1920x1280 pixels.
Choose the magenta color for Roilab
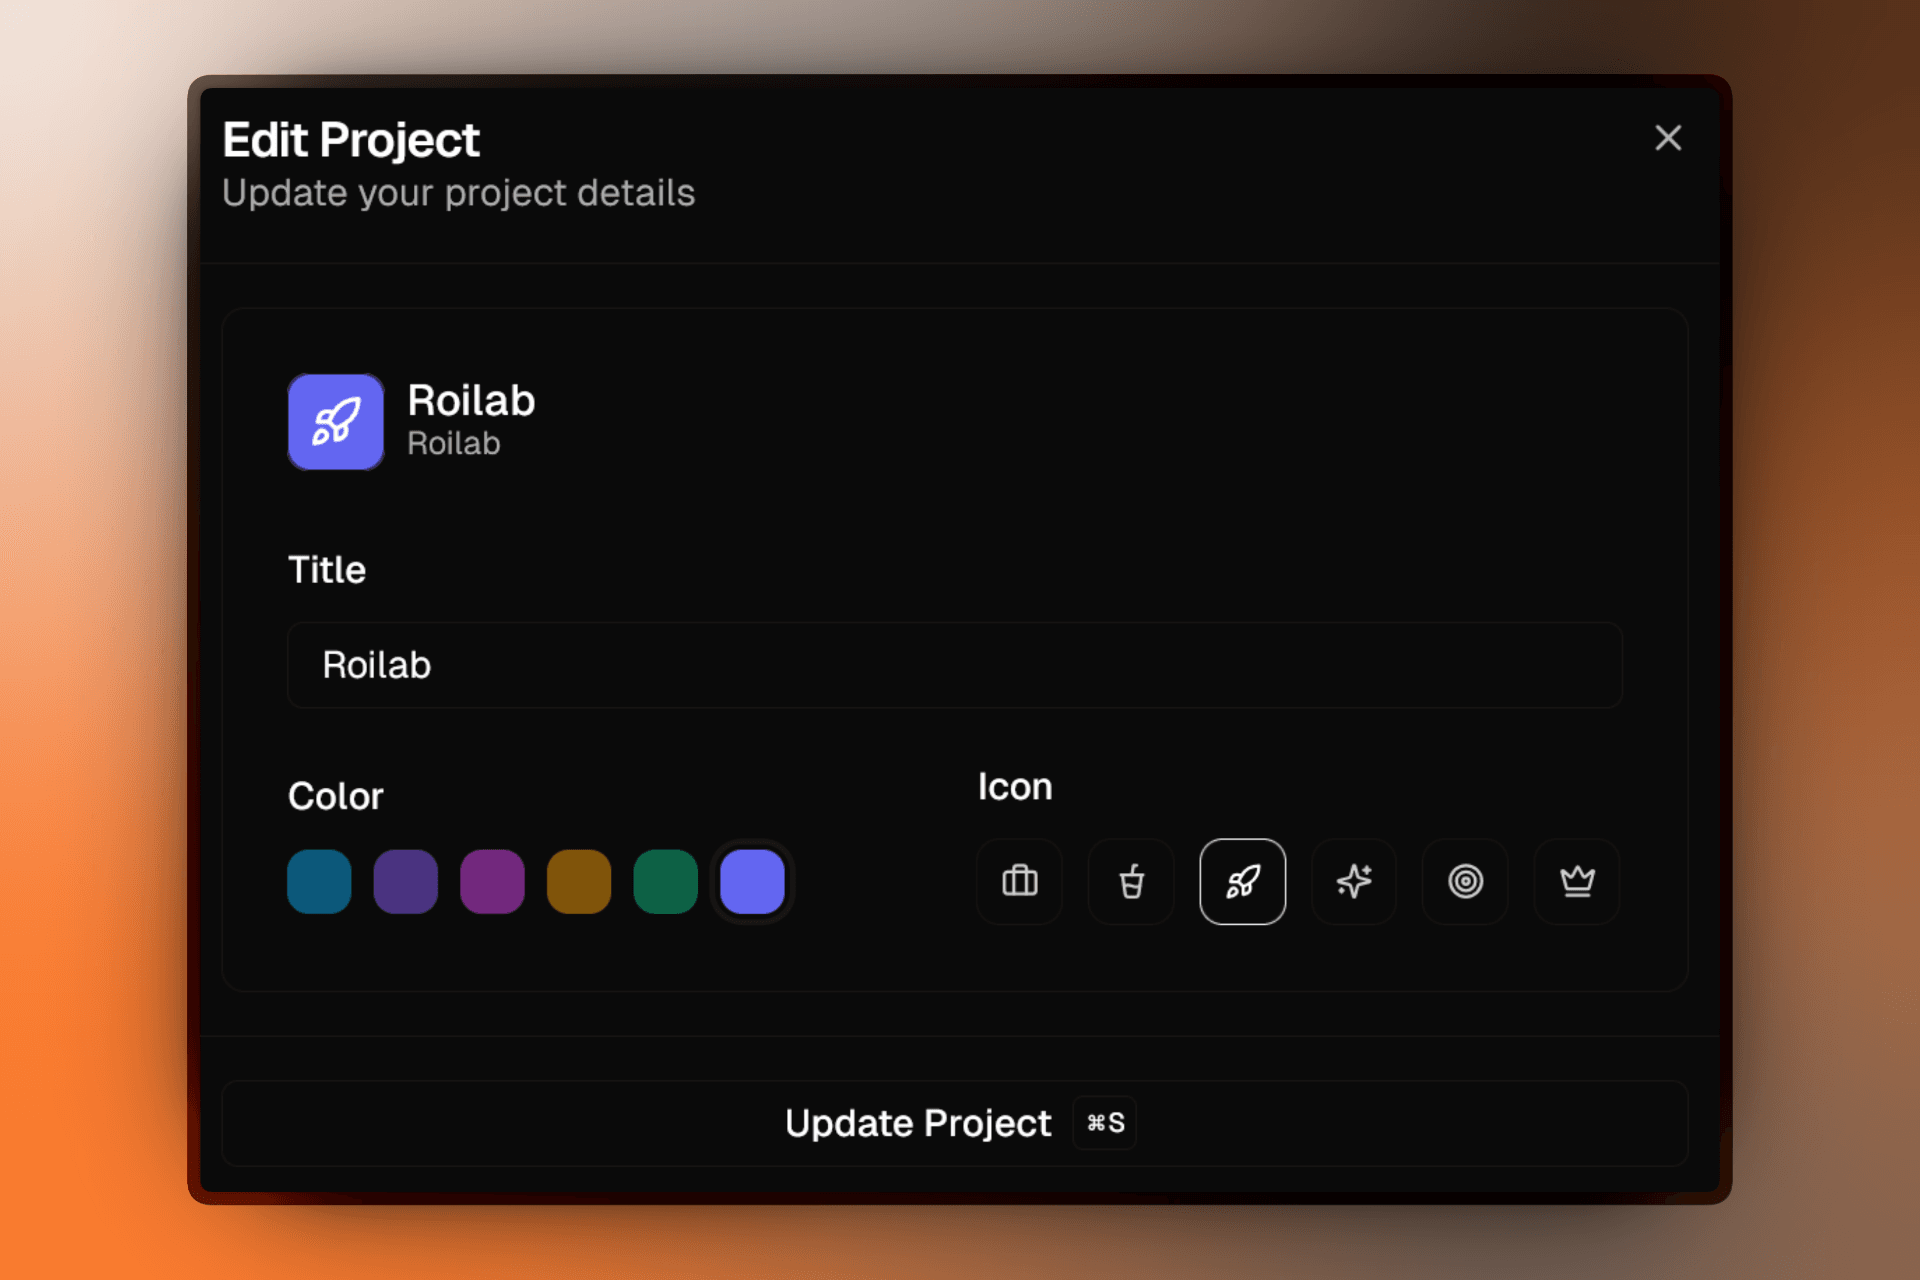point(491,881)
